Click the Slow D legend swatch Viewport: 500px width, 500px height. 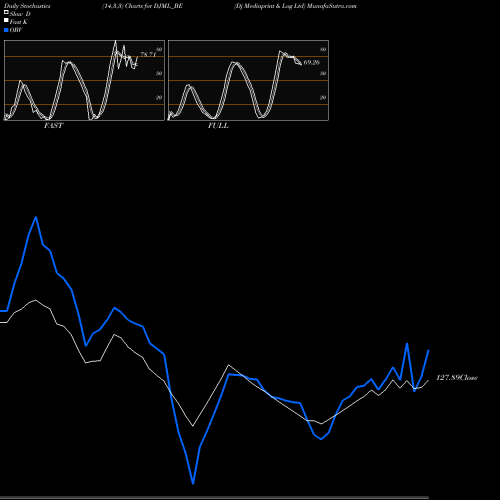(6, 12)
